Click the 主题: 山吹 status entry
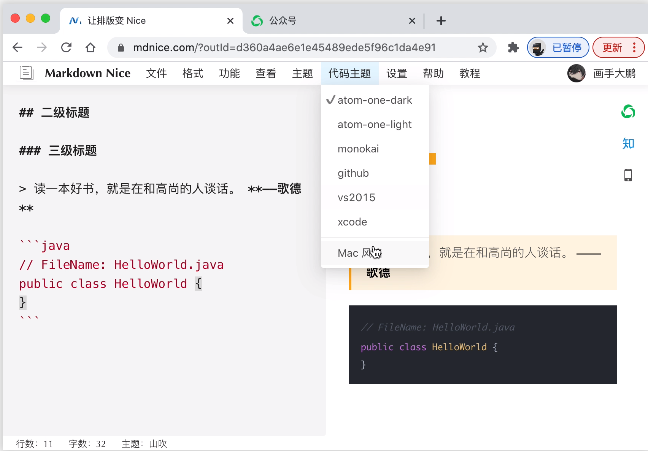 tap(144, 444)
